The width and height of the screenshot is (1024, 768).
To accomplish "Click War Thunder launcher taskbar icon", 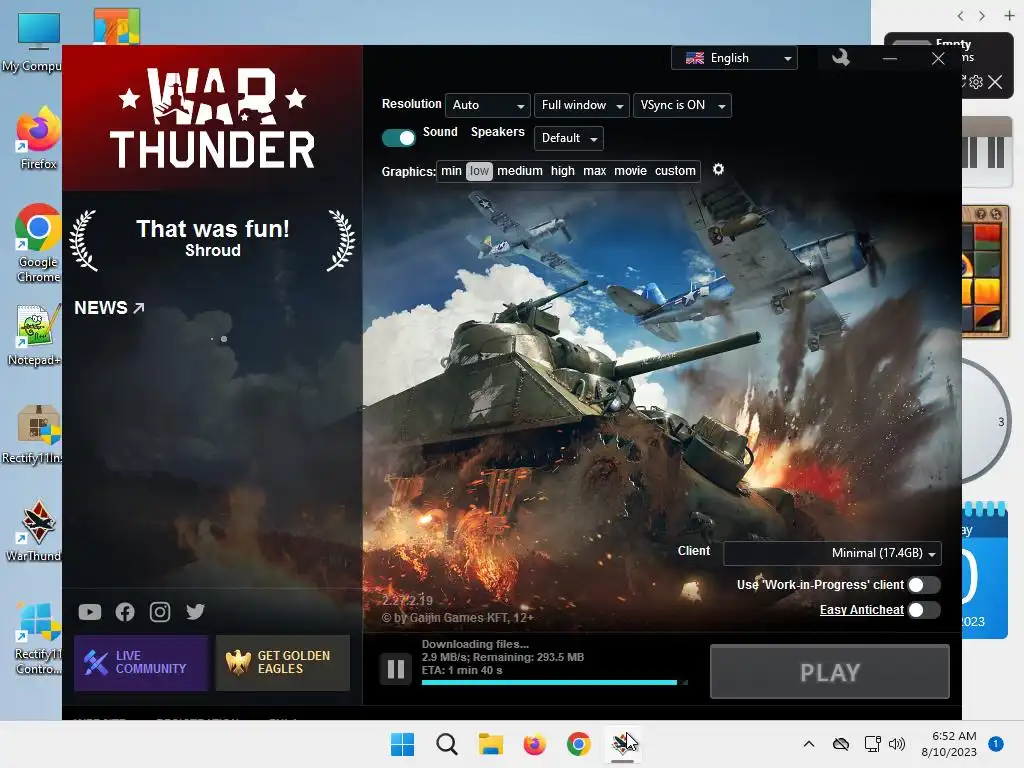I will coord(622,744).
